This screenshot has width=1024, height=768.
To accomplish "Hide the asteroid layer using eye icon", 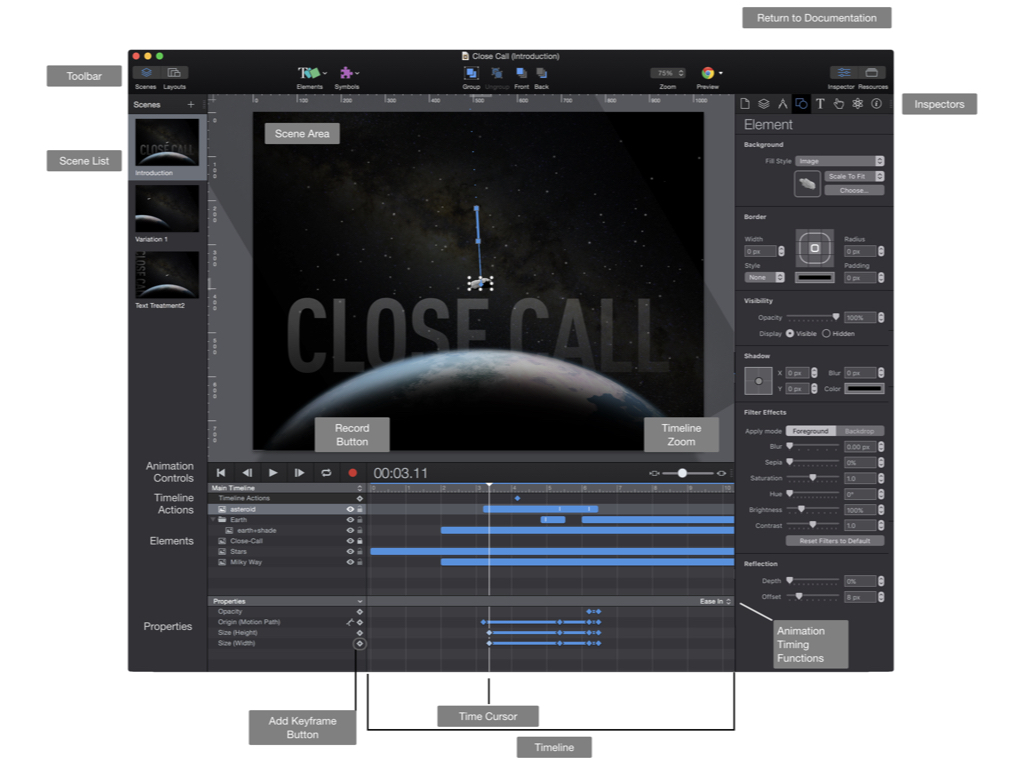I will point(350,509).
